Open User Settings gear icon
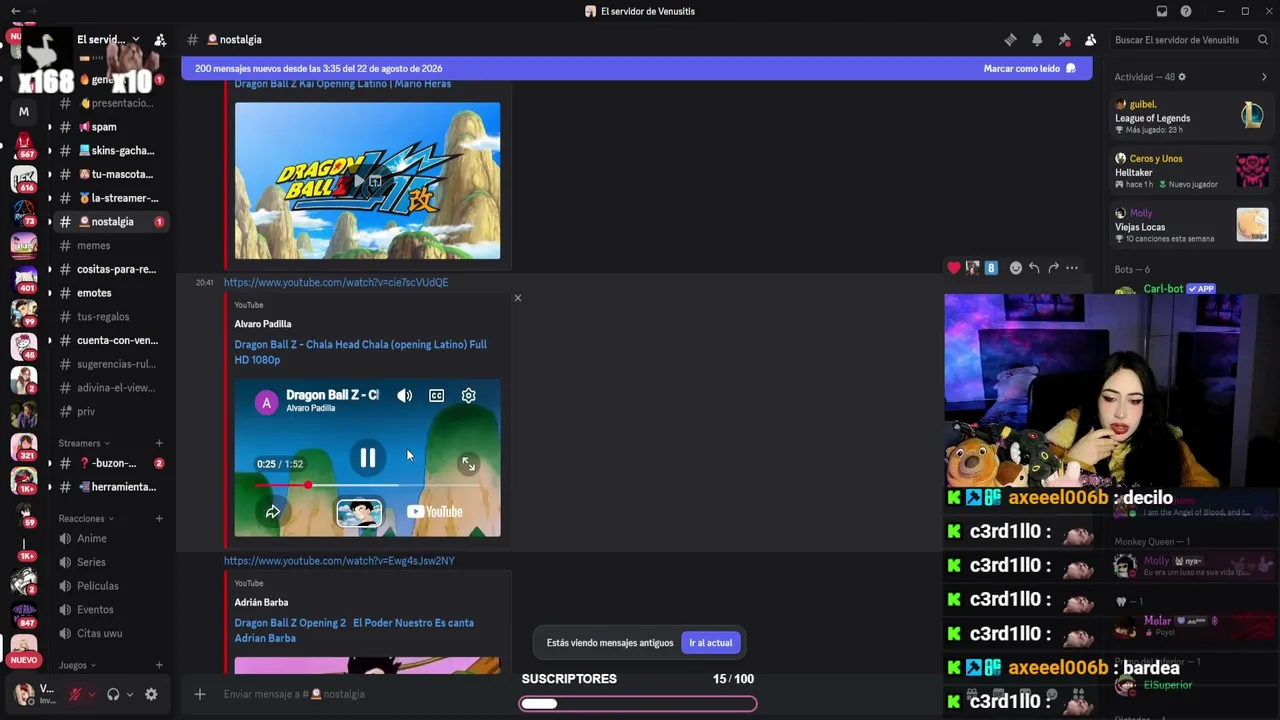This screenshot has width=1280, height=720. coord(151,694)
